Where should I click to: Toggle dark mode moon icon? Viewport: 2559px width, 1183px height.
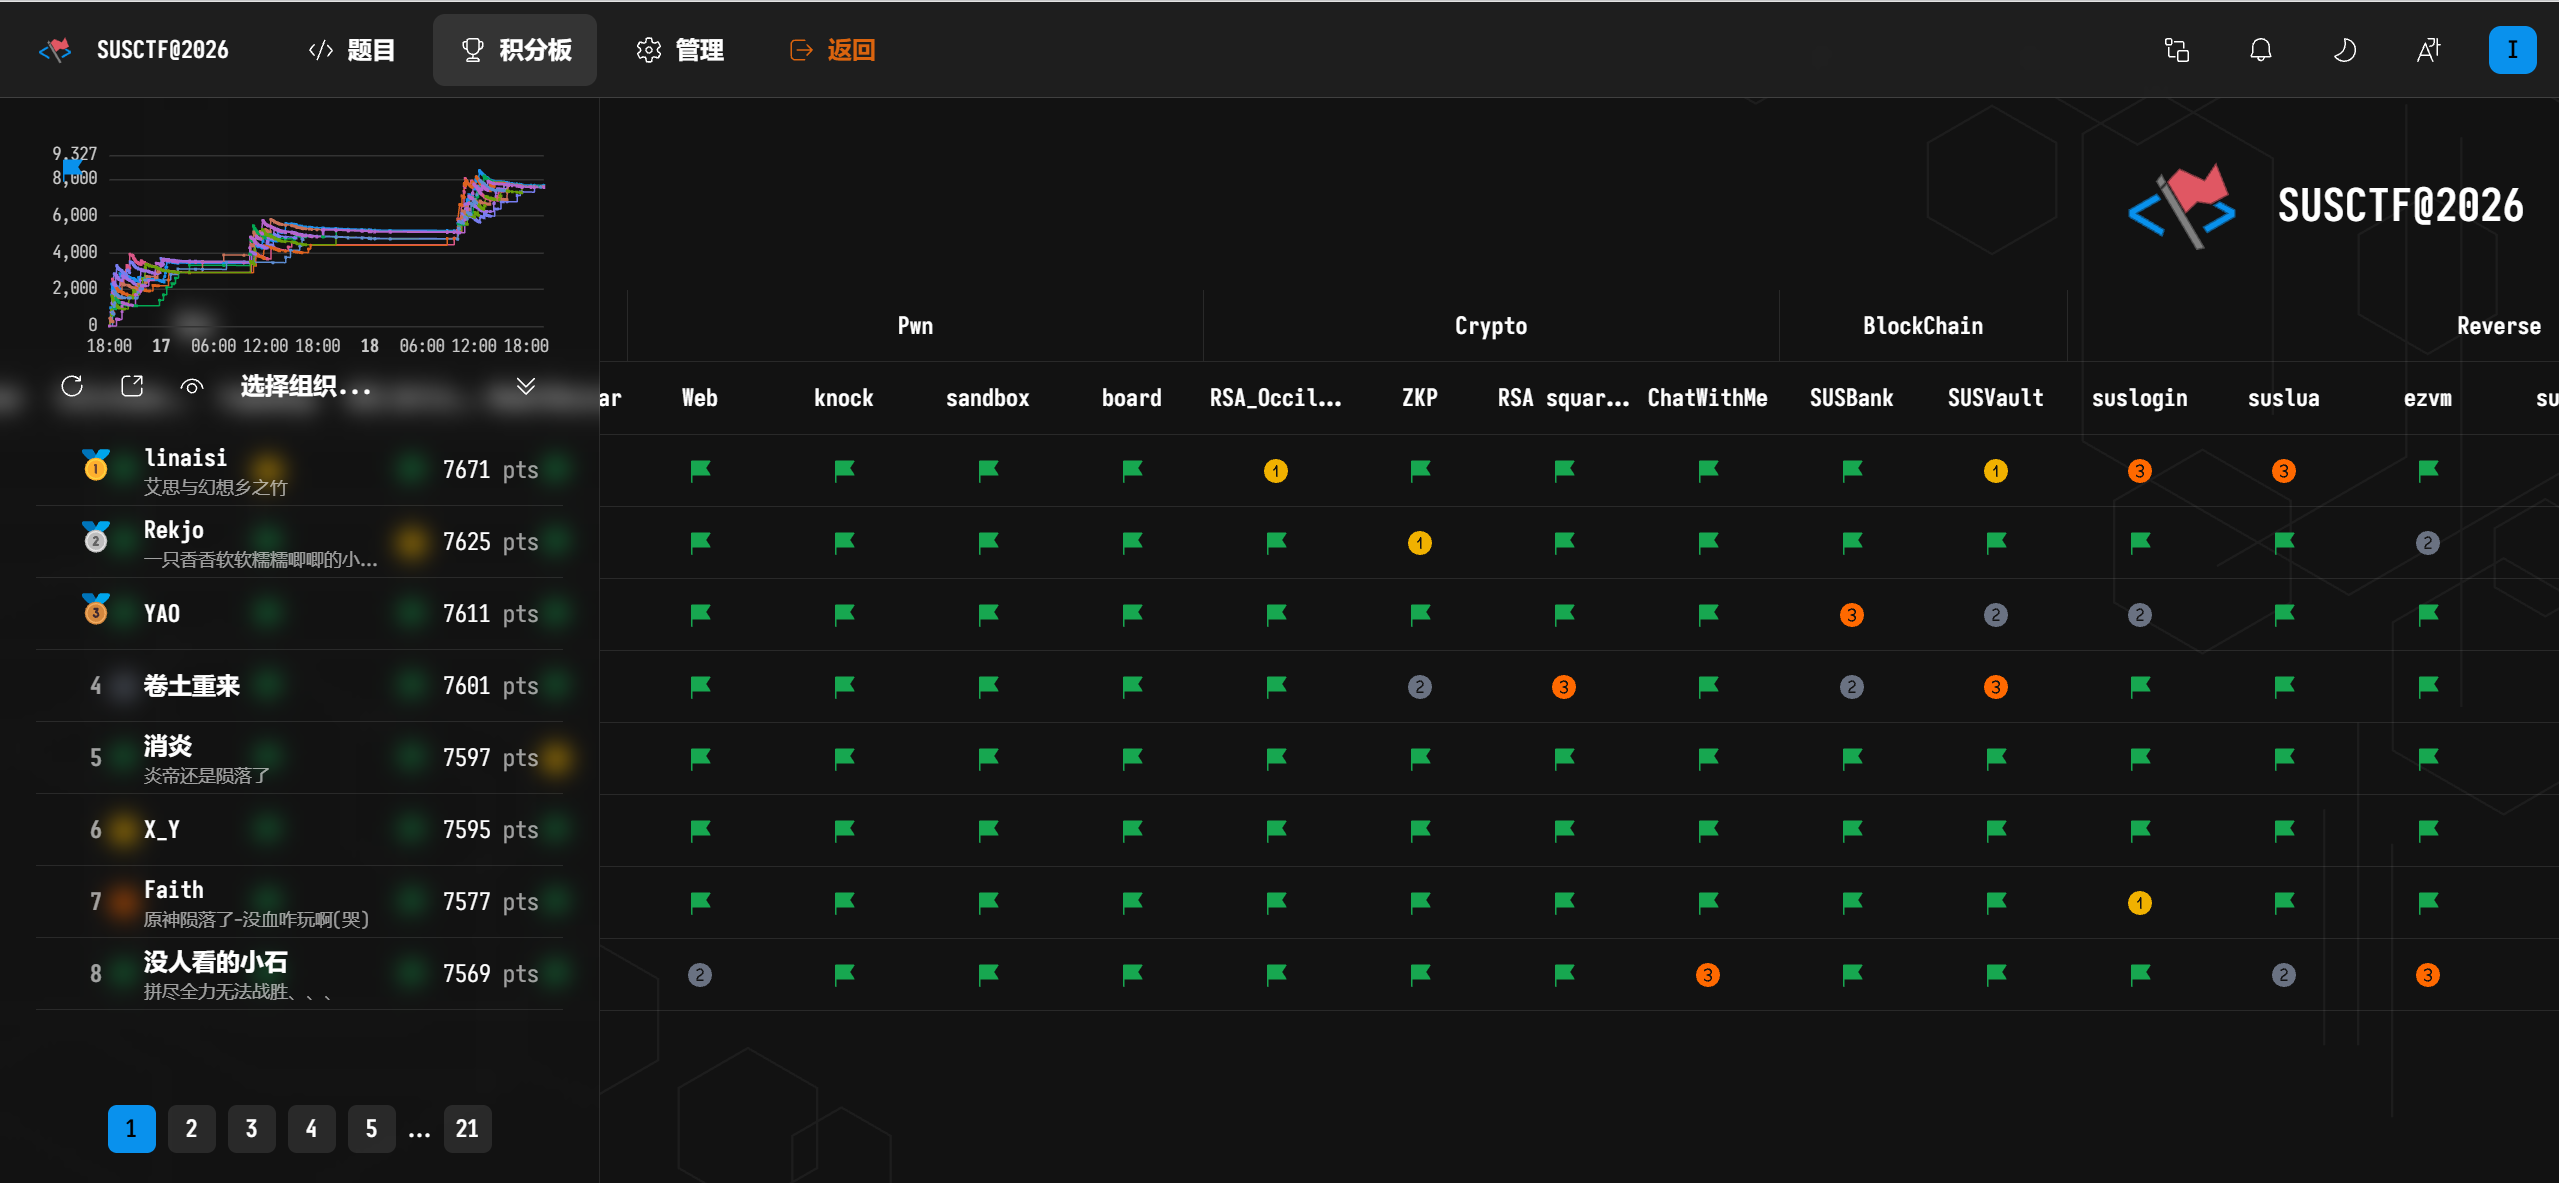coord(2345,50)
